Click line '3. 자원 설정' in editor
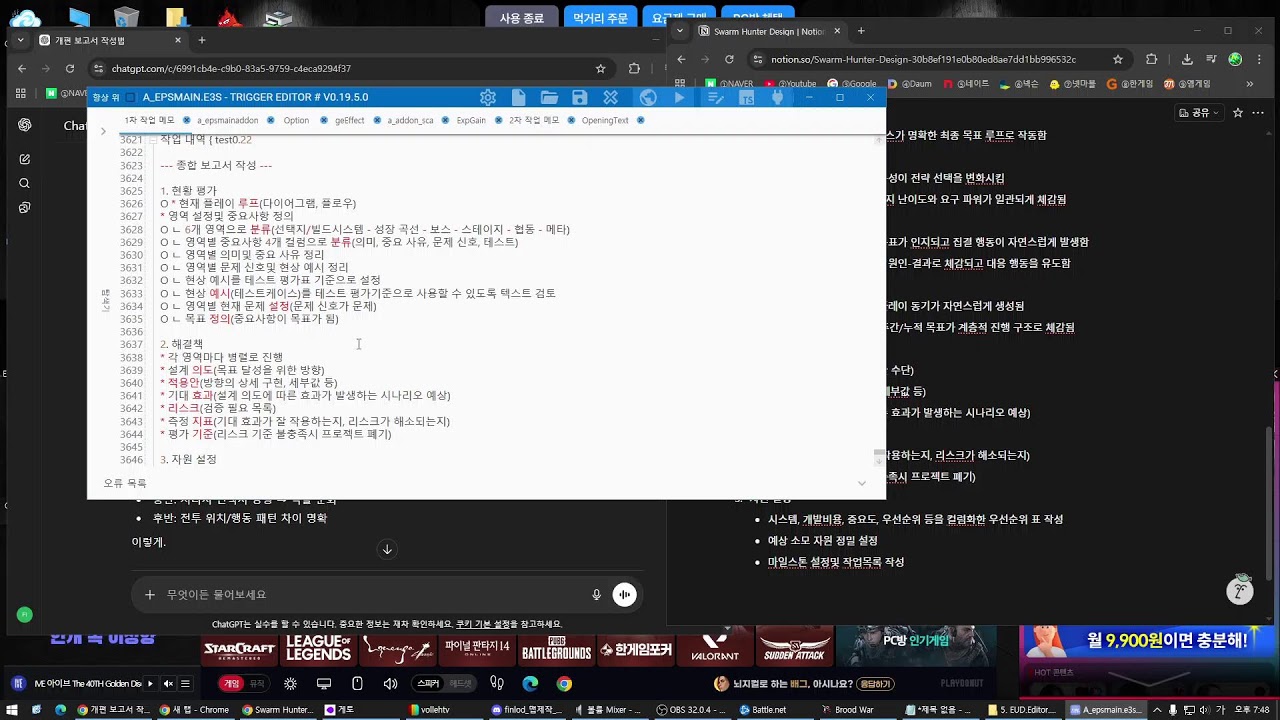 pyautogui.click(x=188, y=459)
